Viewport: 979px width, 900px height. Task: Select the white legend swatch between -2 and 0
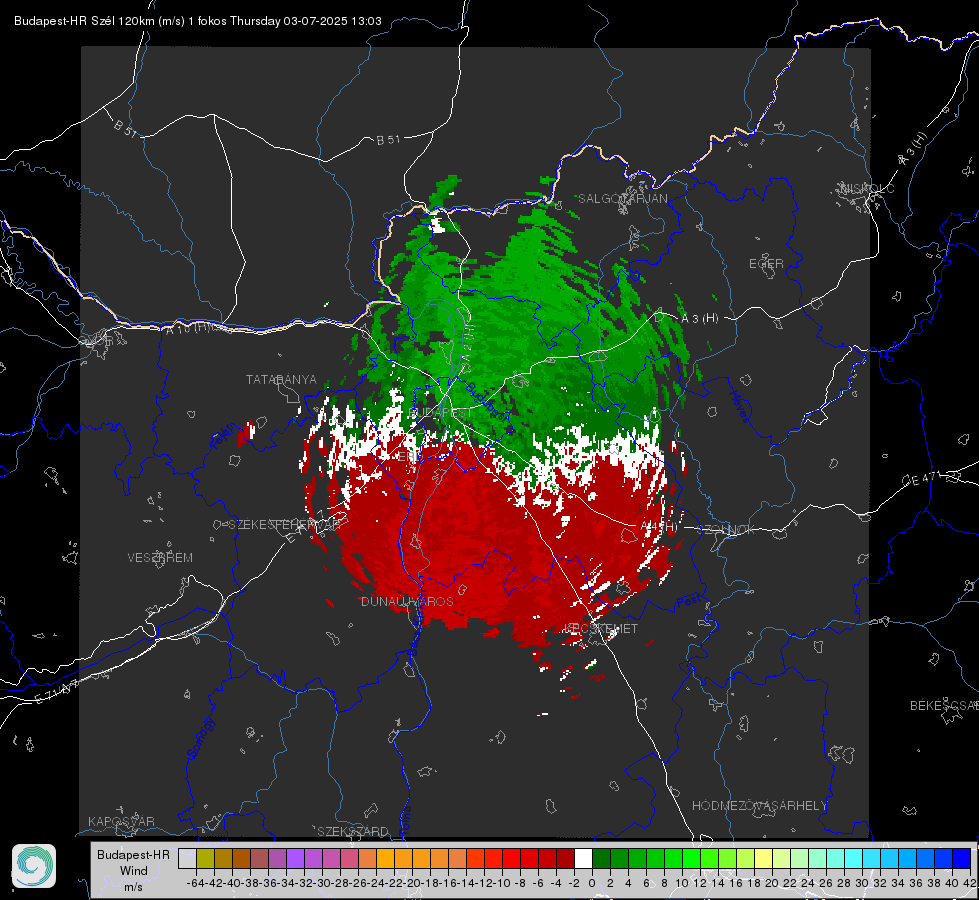tap(583, 858)
